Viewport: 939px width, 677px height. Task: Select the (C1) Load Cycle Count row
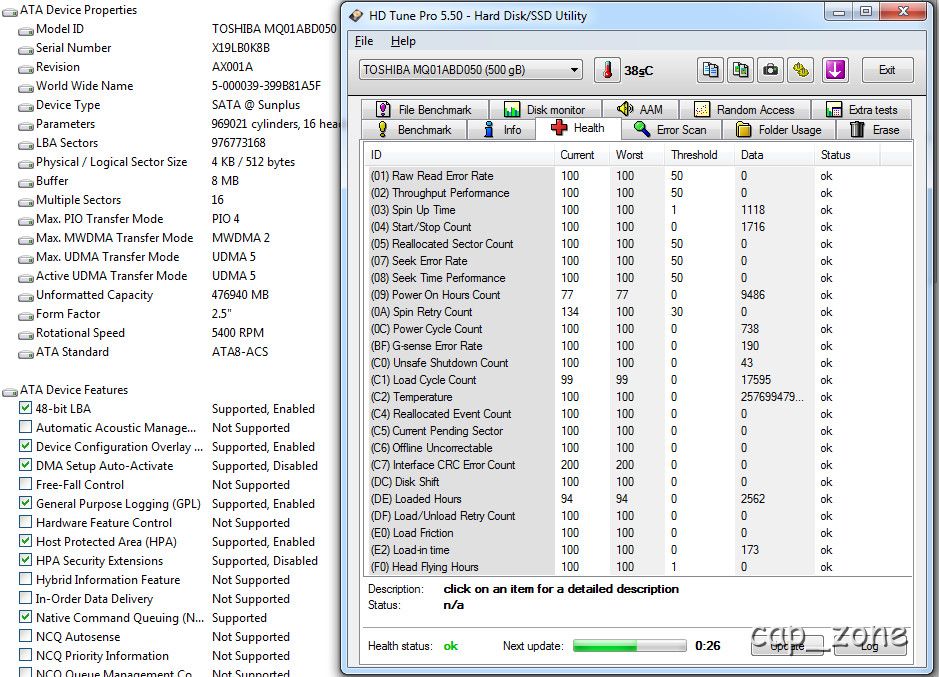(x=638, y=380)
